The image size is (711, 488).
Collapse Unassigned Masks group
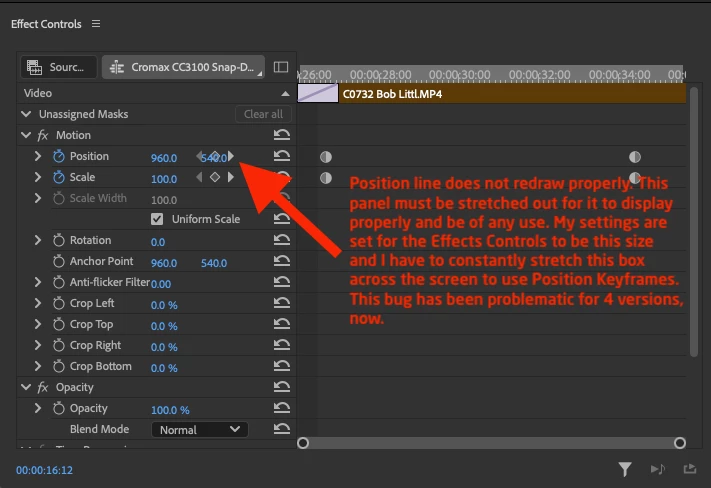[x=26, y=114]
